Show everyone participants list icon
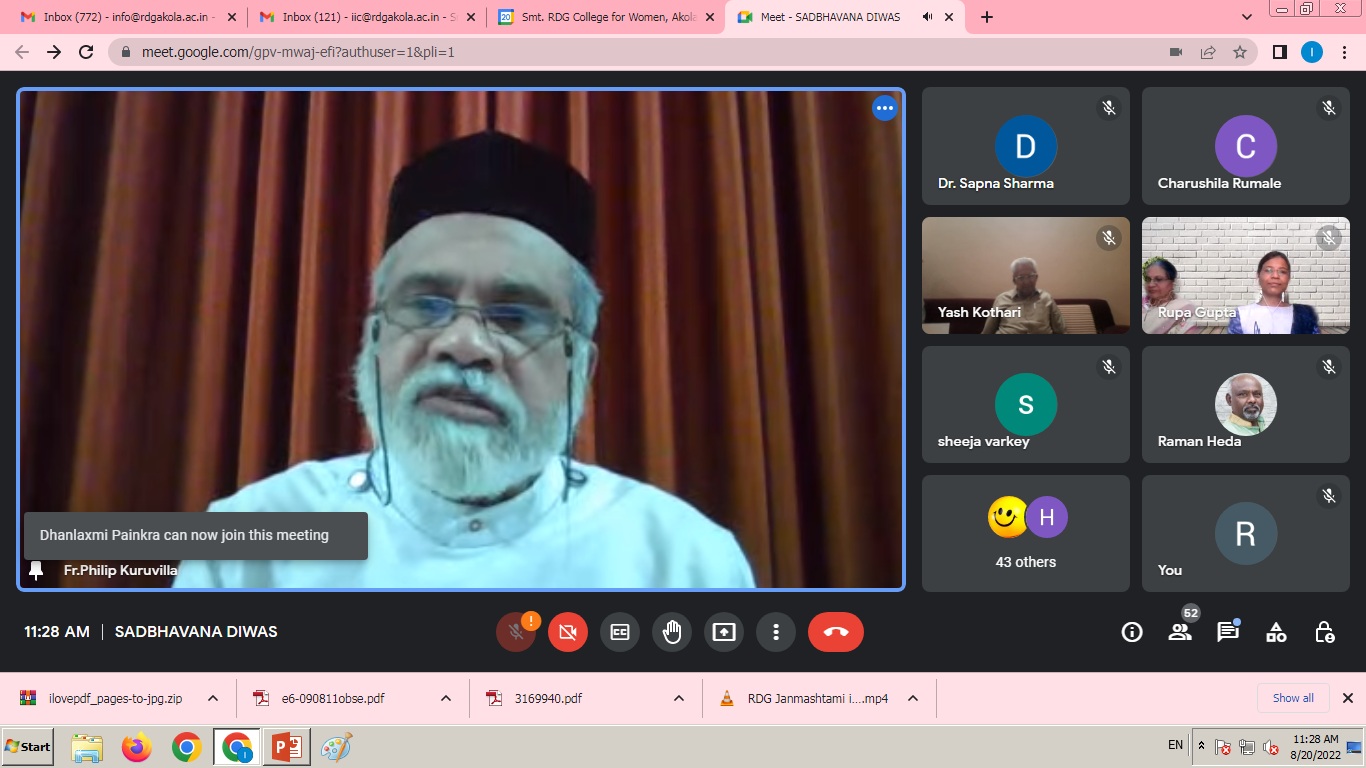Image resolution: width=1366 pixels, height=768 pixels. (x=1180, y=632)
